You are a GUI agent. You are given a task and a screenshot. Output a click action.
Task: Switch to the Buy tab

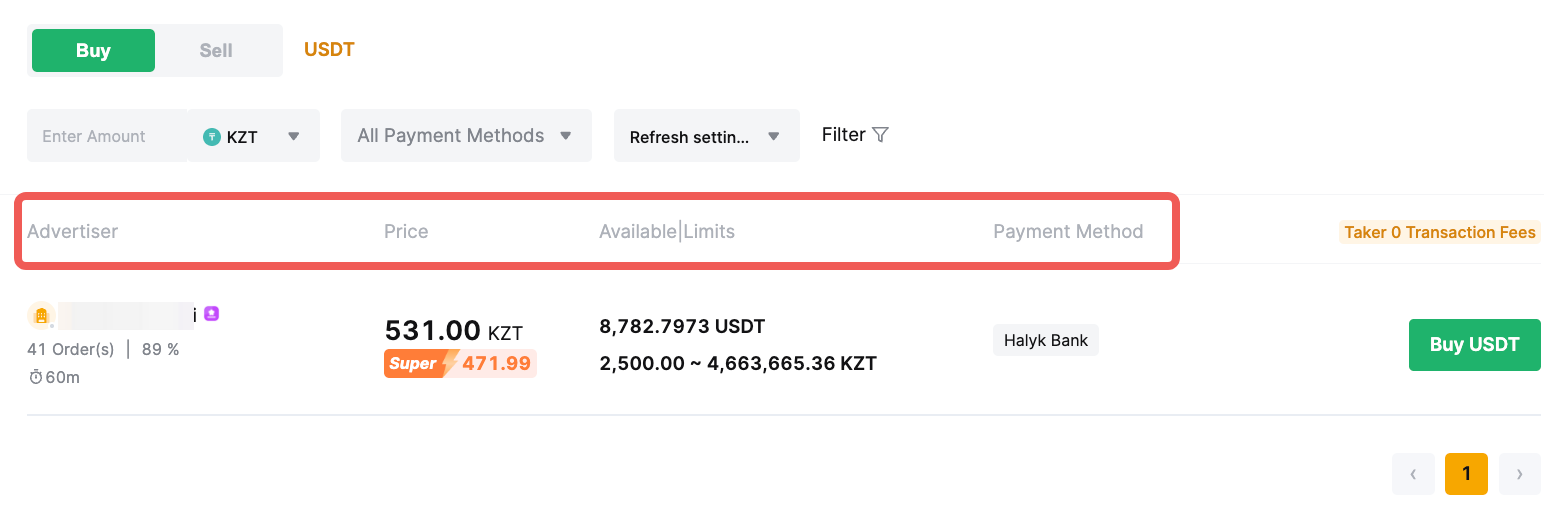point(93,51)
